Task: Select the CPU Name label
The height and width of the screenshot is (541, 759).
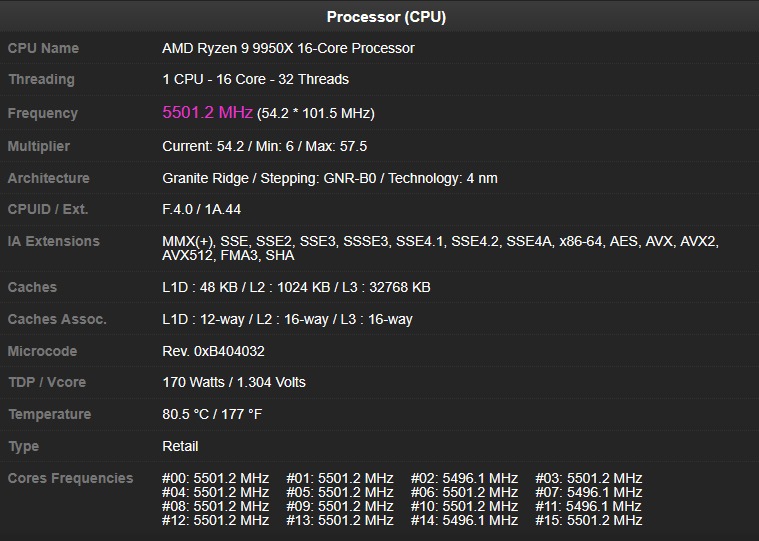Action: pos(43,48)
